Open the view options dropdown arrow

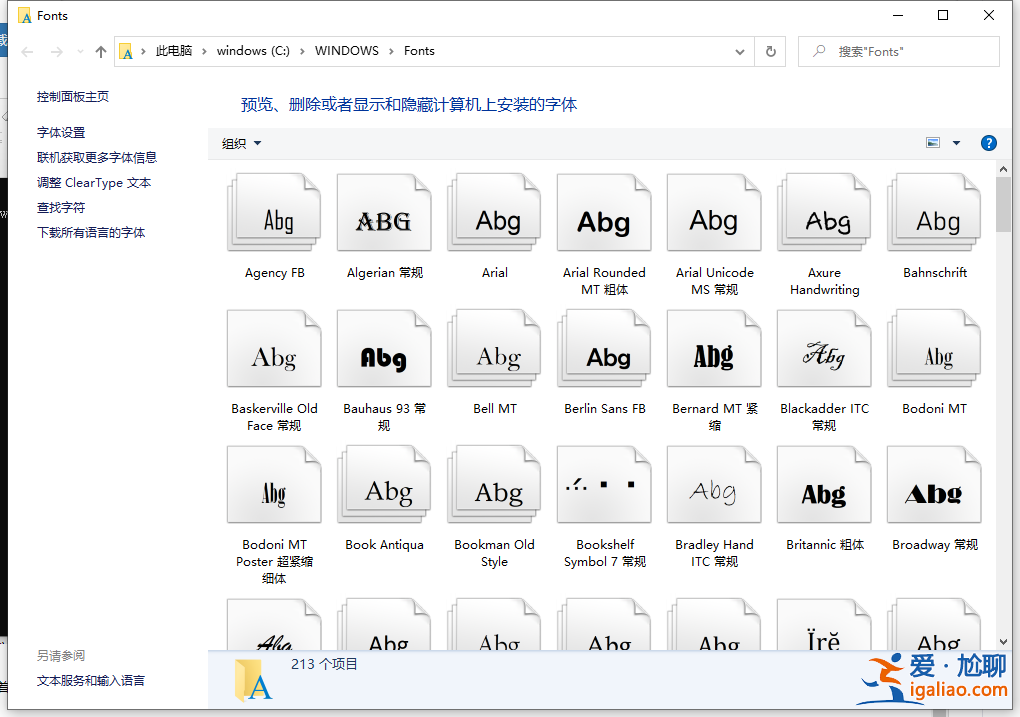coord(956,143)
